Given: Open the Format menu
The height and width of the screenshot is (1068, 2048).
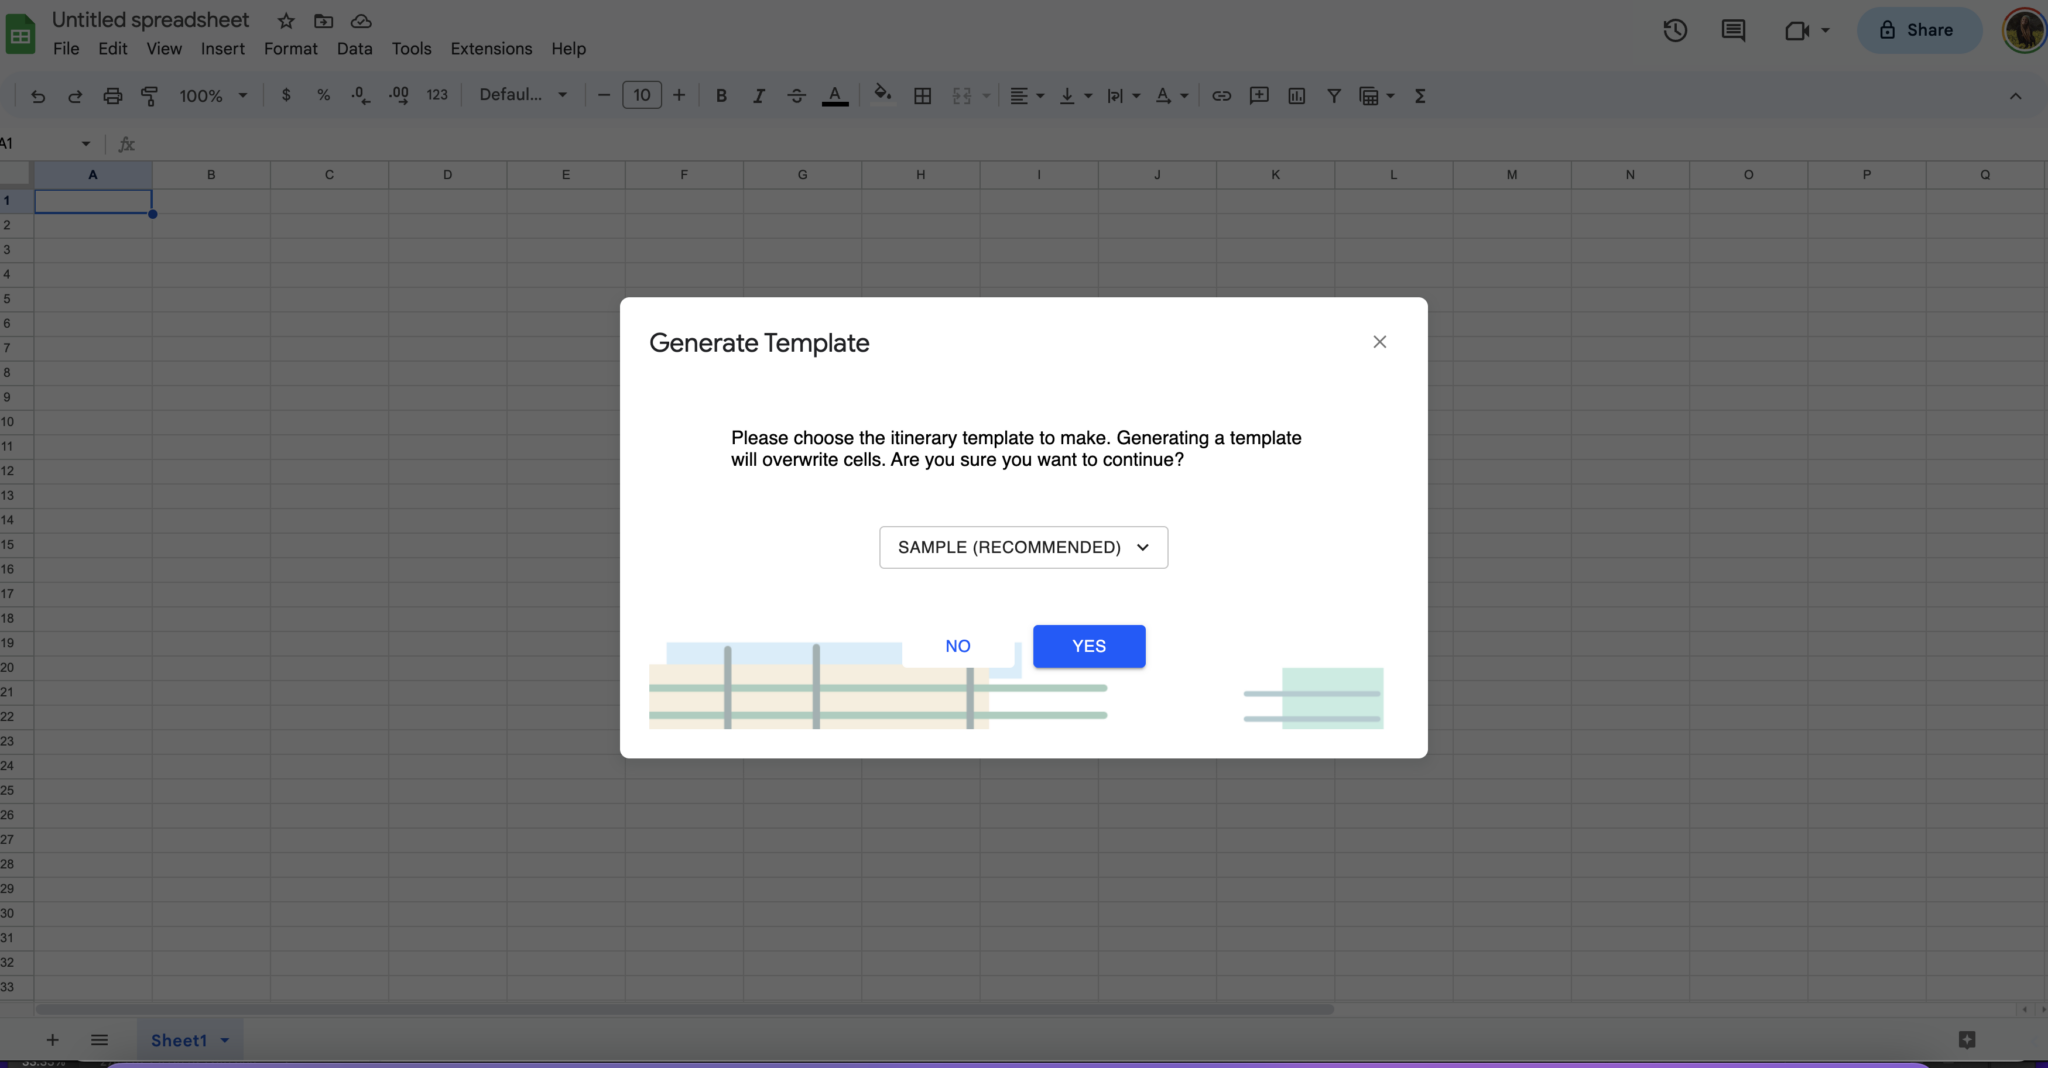Looking at the screenshot, I should click(x=291, y=48).
